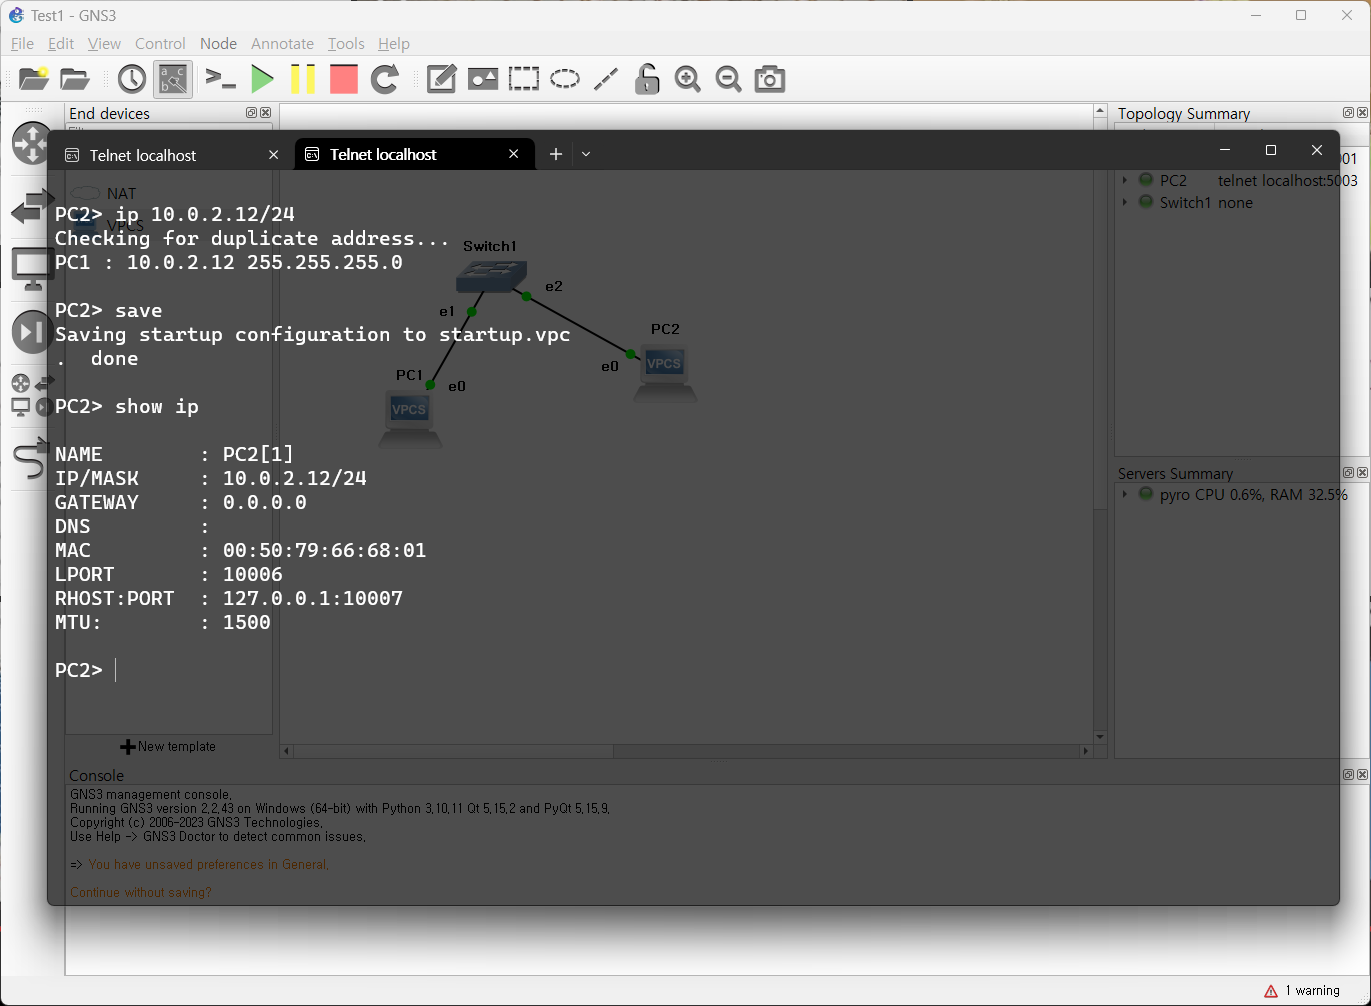The image size is (1371, 1006).
Task: Open the Node menu
Action: 218,43
